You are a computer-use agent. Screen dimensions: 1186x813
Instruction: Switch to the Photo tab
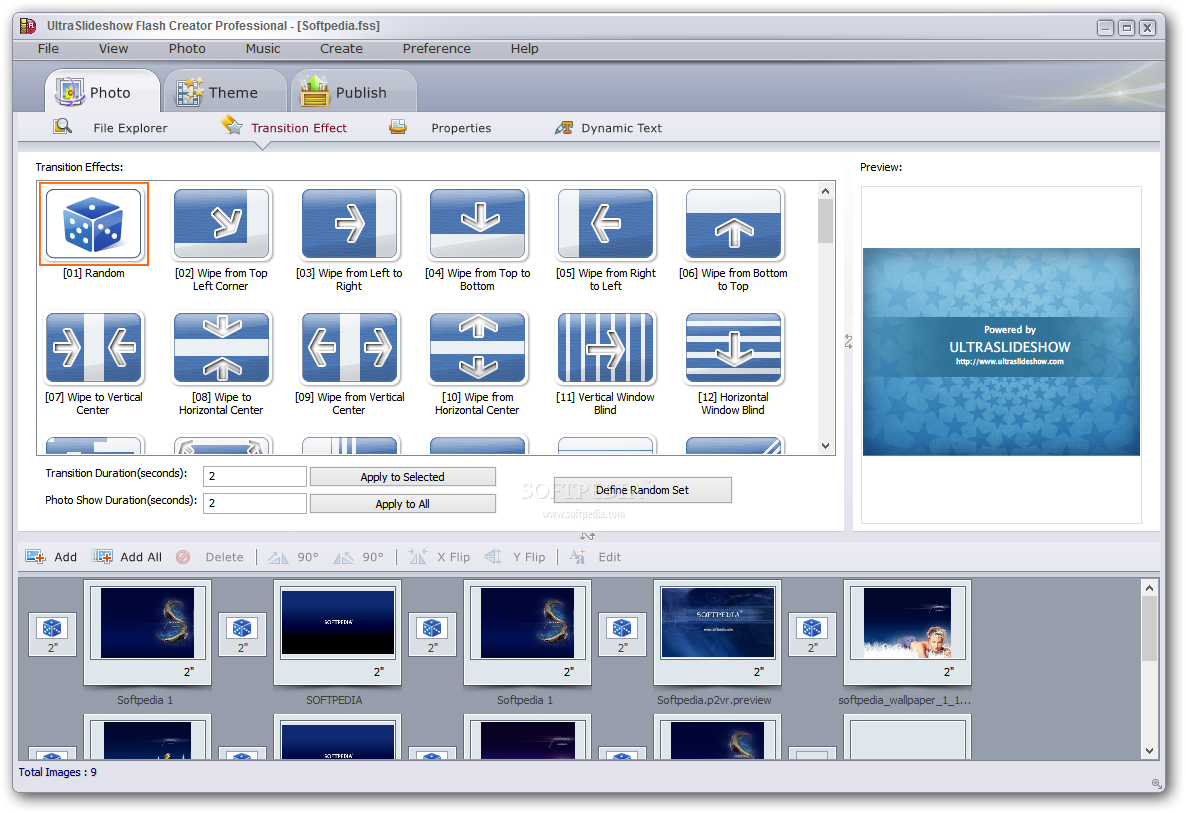[x=102, y=92]
